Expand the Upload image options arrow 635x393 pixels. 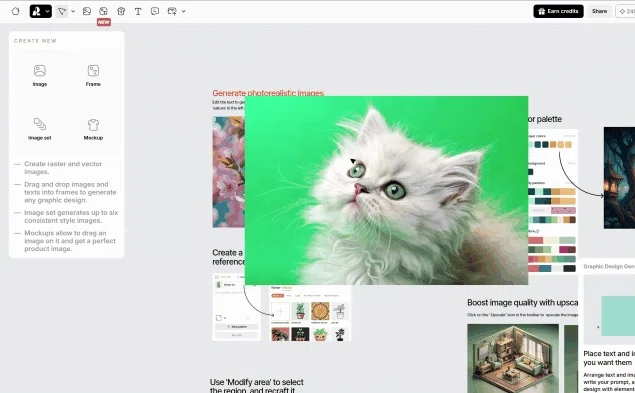click(x=183, y=11)
